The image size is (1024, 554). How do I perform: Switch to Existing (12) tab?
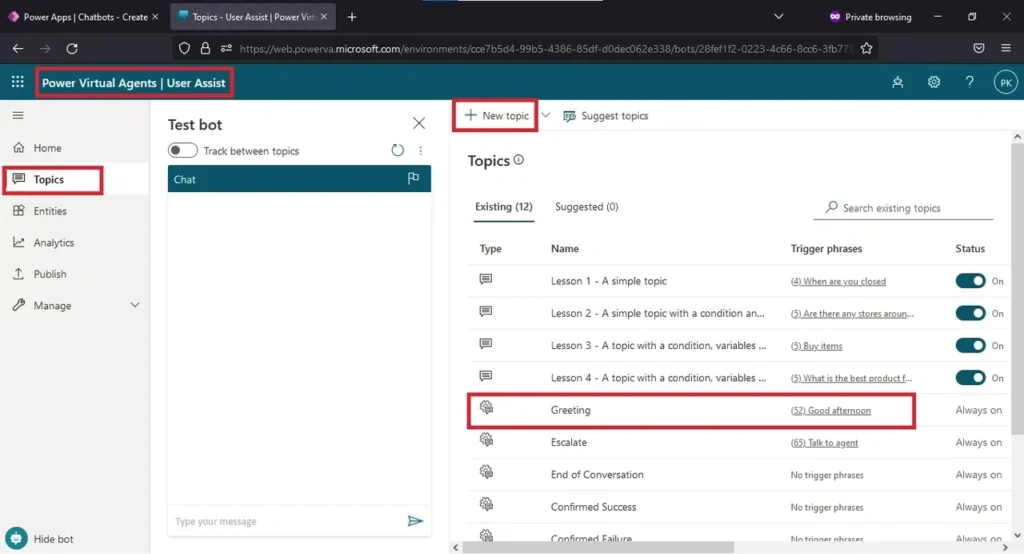tap(504, 206)
